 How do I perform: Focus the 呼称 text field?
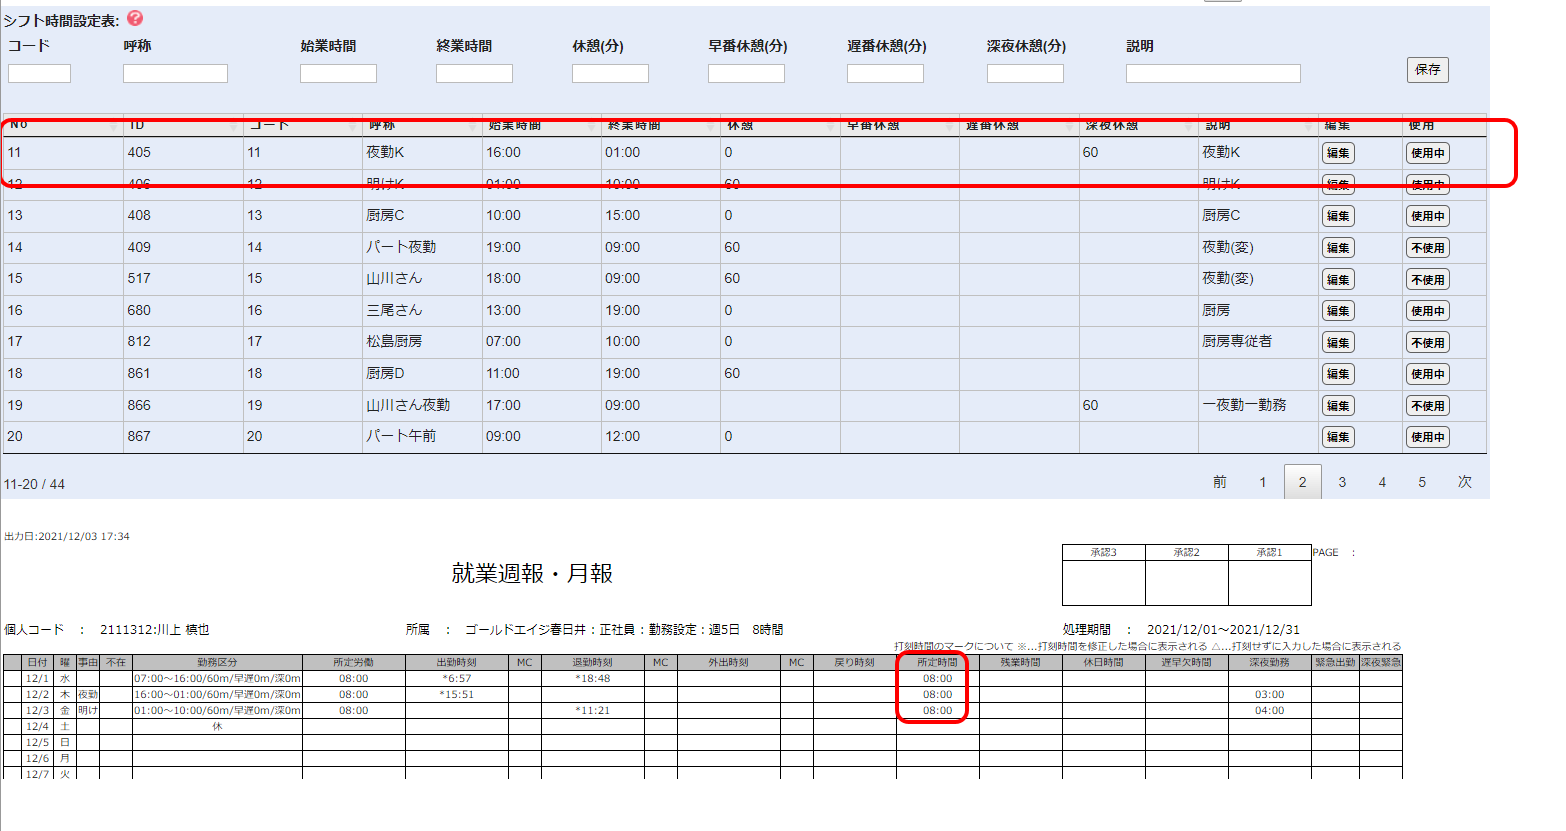pyautogui.click(x=175, y=73)
